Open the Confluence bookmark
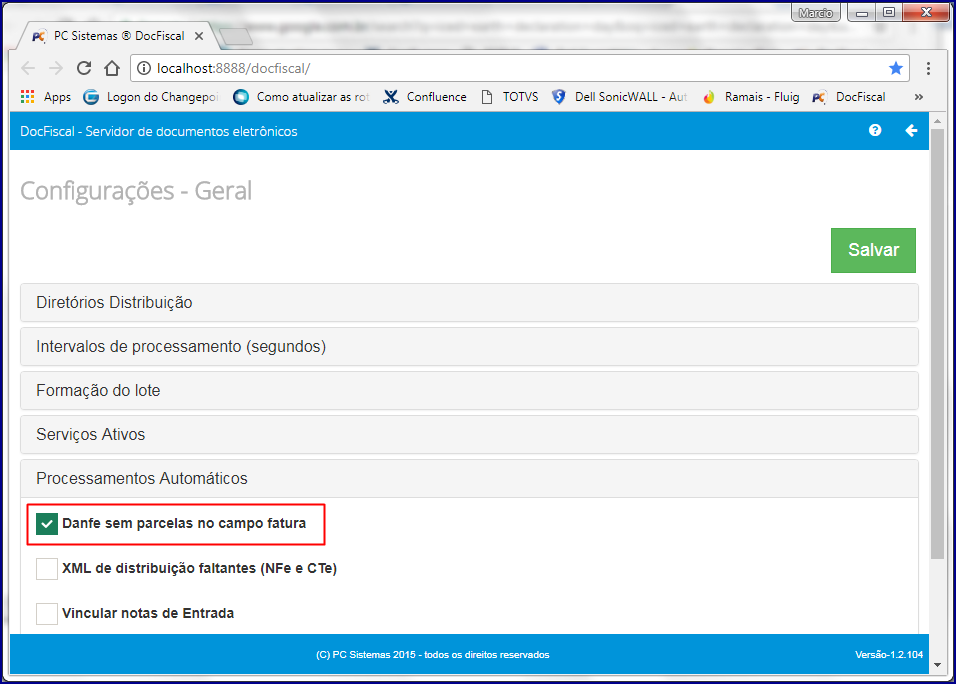The image size is (956, 684). [425, 97]
